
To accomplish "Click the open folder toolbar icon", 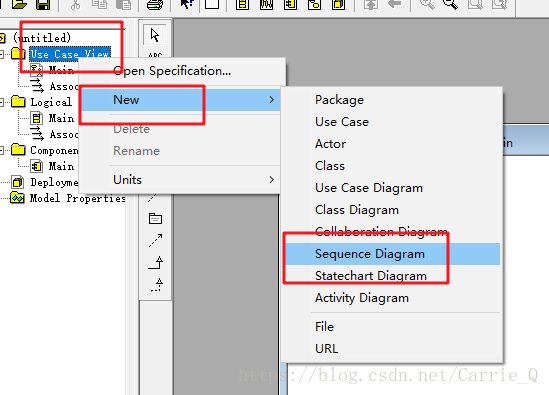I will 19,5.
